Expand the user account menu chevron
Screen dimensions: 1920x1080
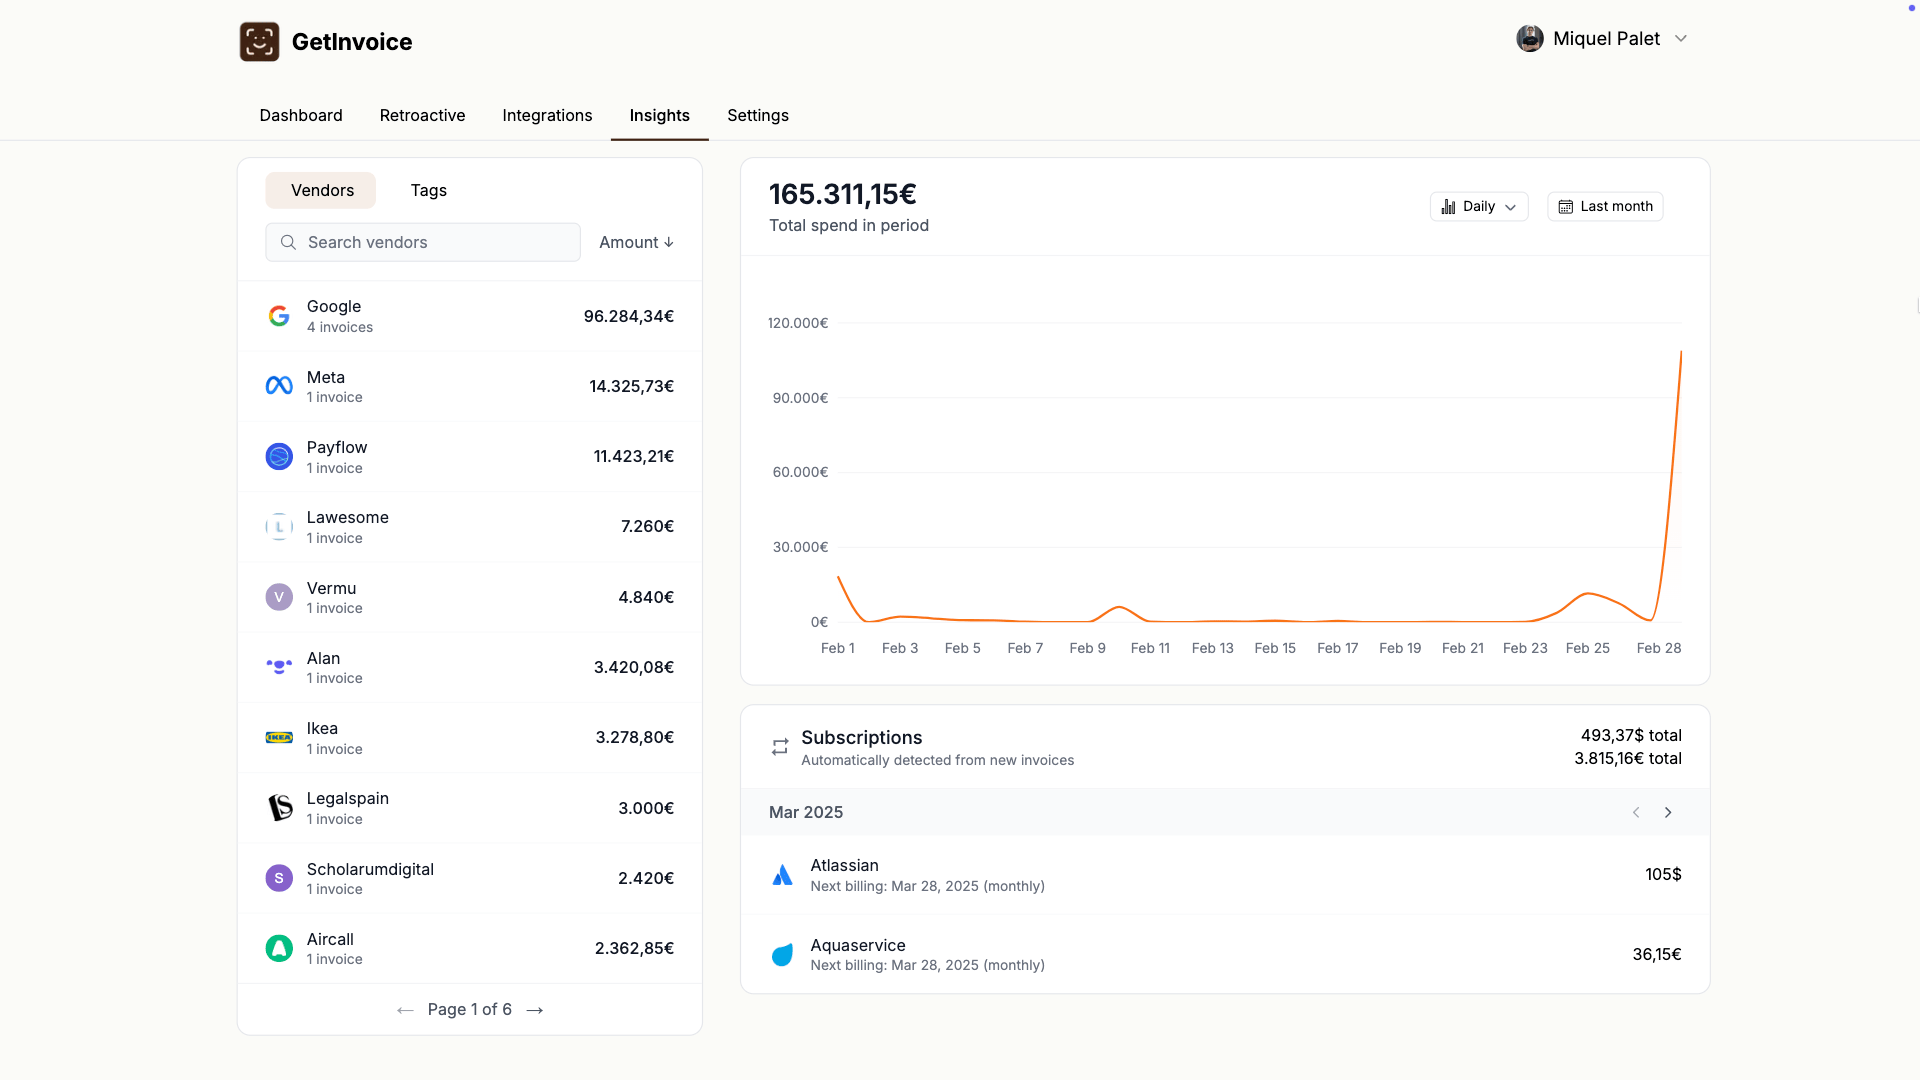1681,39
